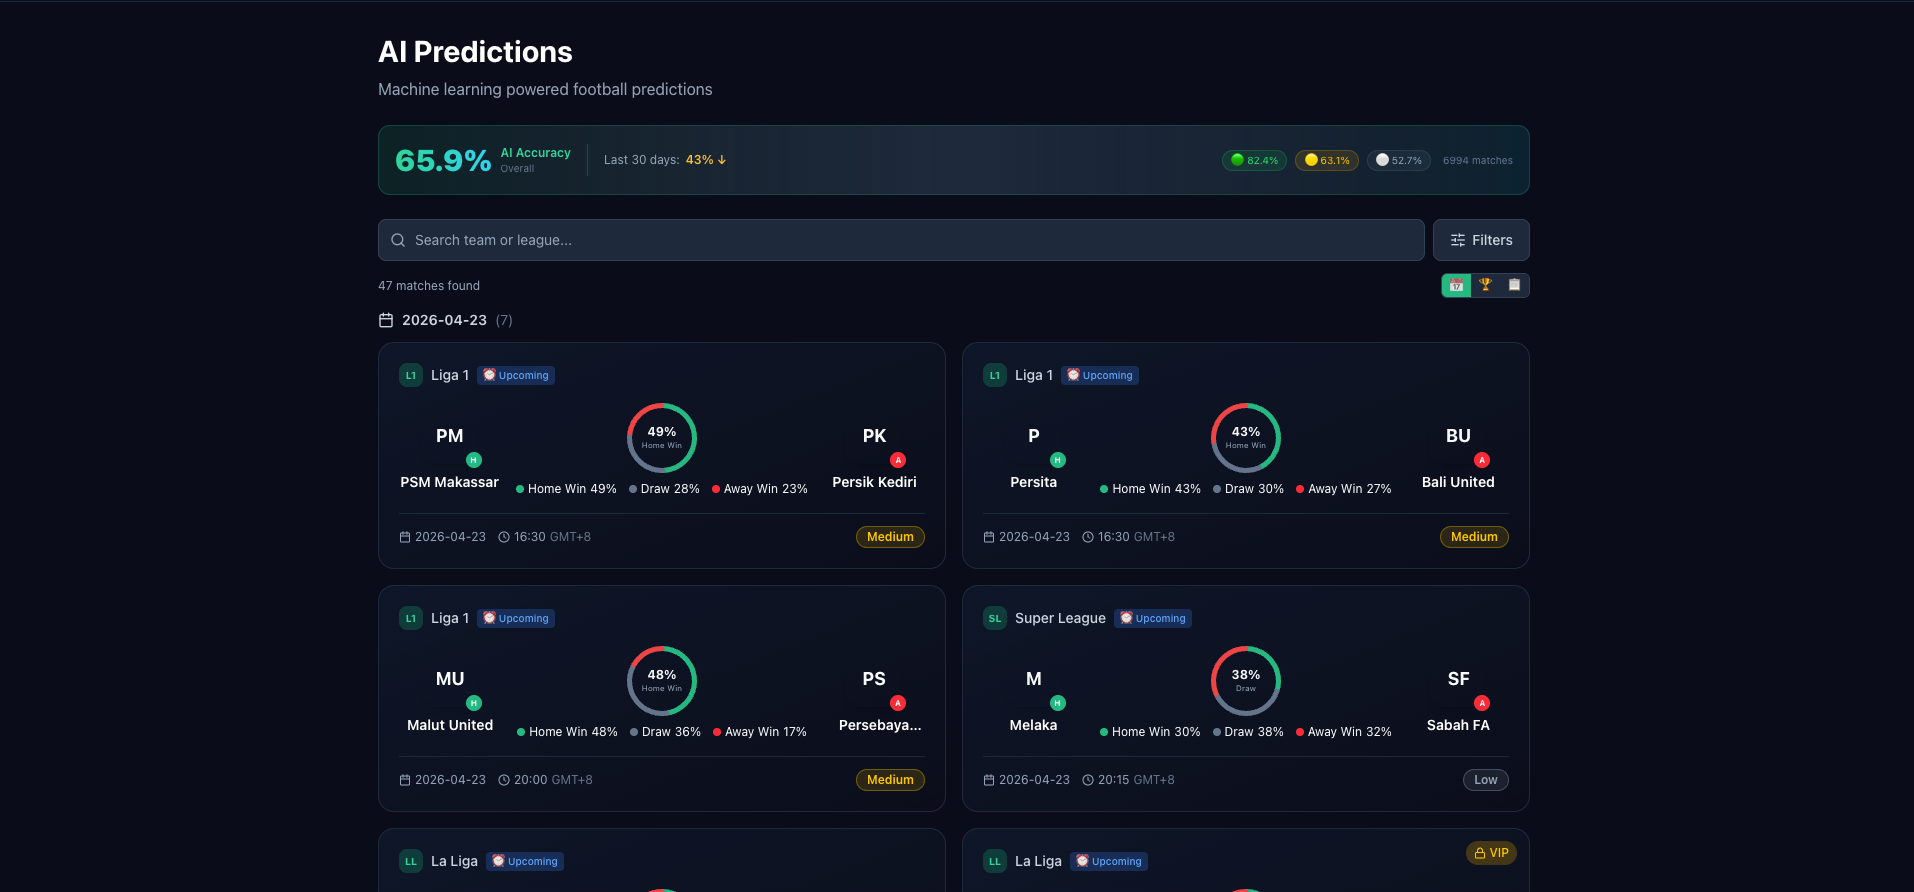
Task: Open PSM Makassar team badge PM
Action: click(x=450, y=436)
